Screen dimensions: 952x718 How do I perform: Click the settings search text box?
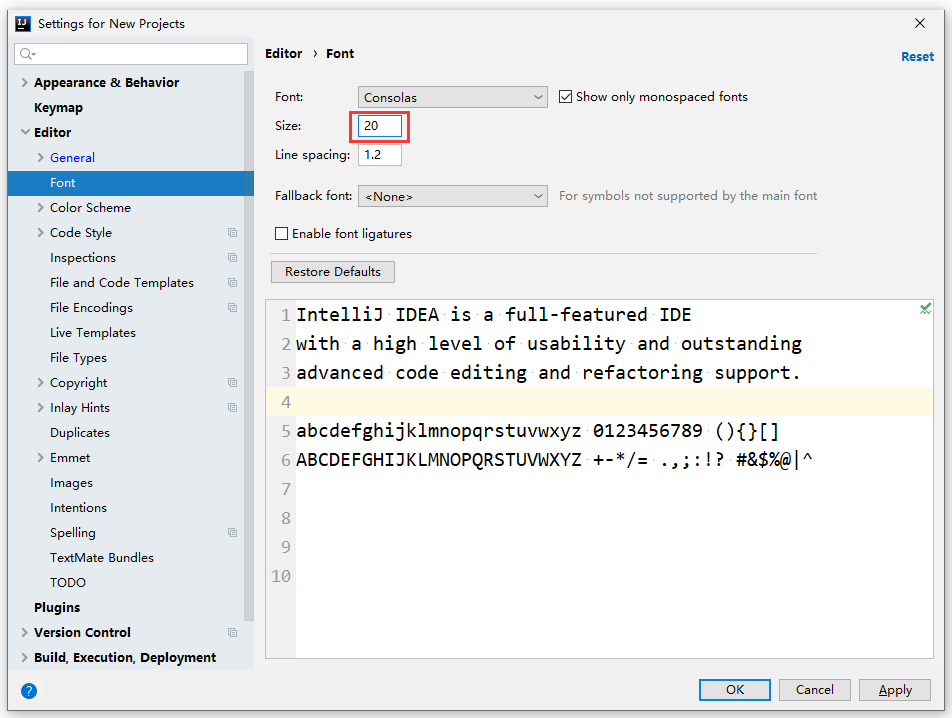coord(131,54)
